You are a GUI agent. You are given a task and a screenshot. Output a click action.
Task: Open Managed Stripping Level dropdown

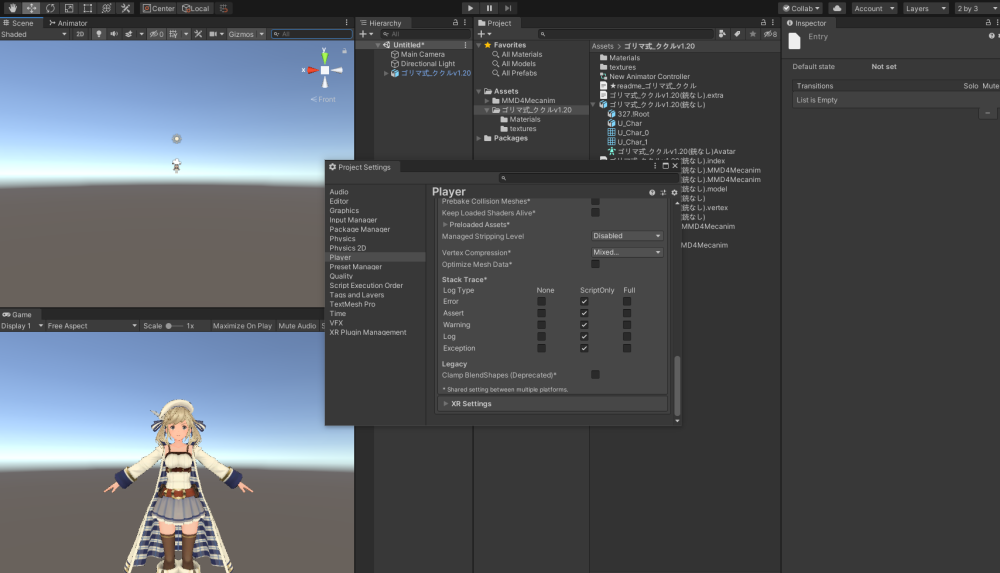pos(627,236)
